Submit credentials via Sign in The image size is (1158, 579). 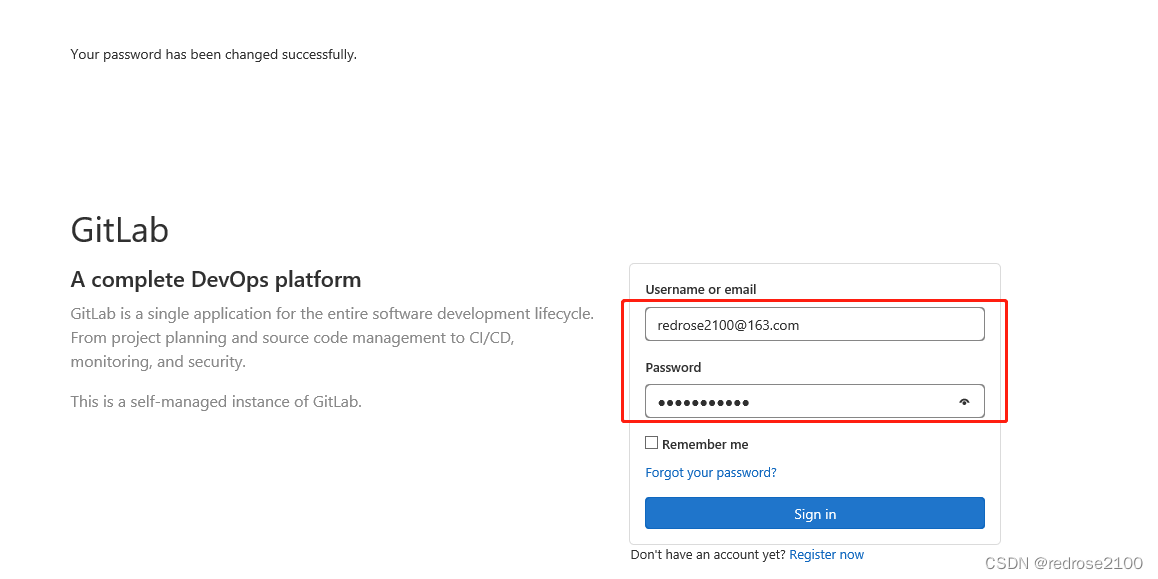(814, 512)
